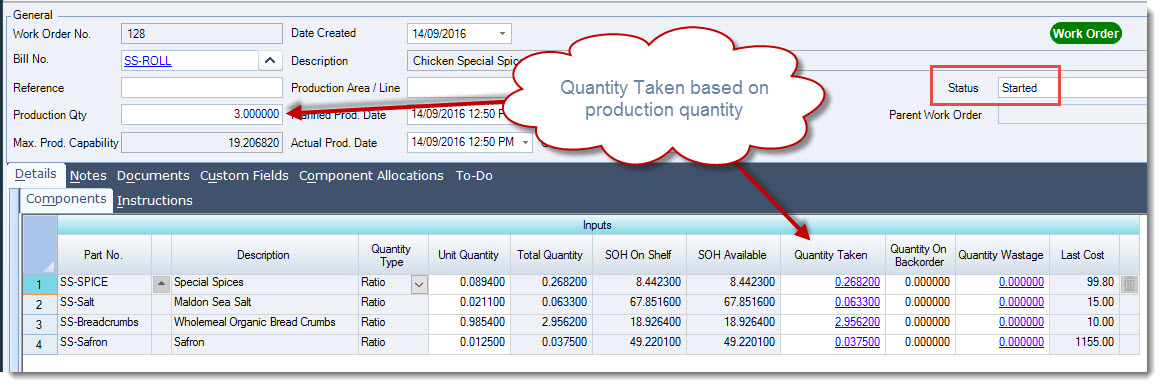Select grid row header 1
This screenshot has width=1162, height=387.
[40, 284]
